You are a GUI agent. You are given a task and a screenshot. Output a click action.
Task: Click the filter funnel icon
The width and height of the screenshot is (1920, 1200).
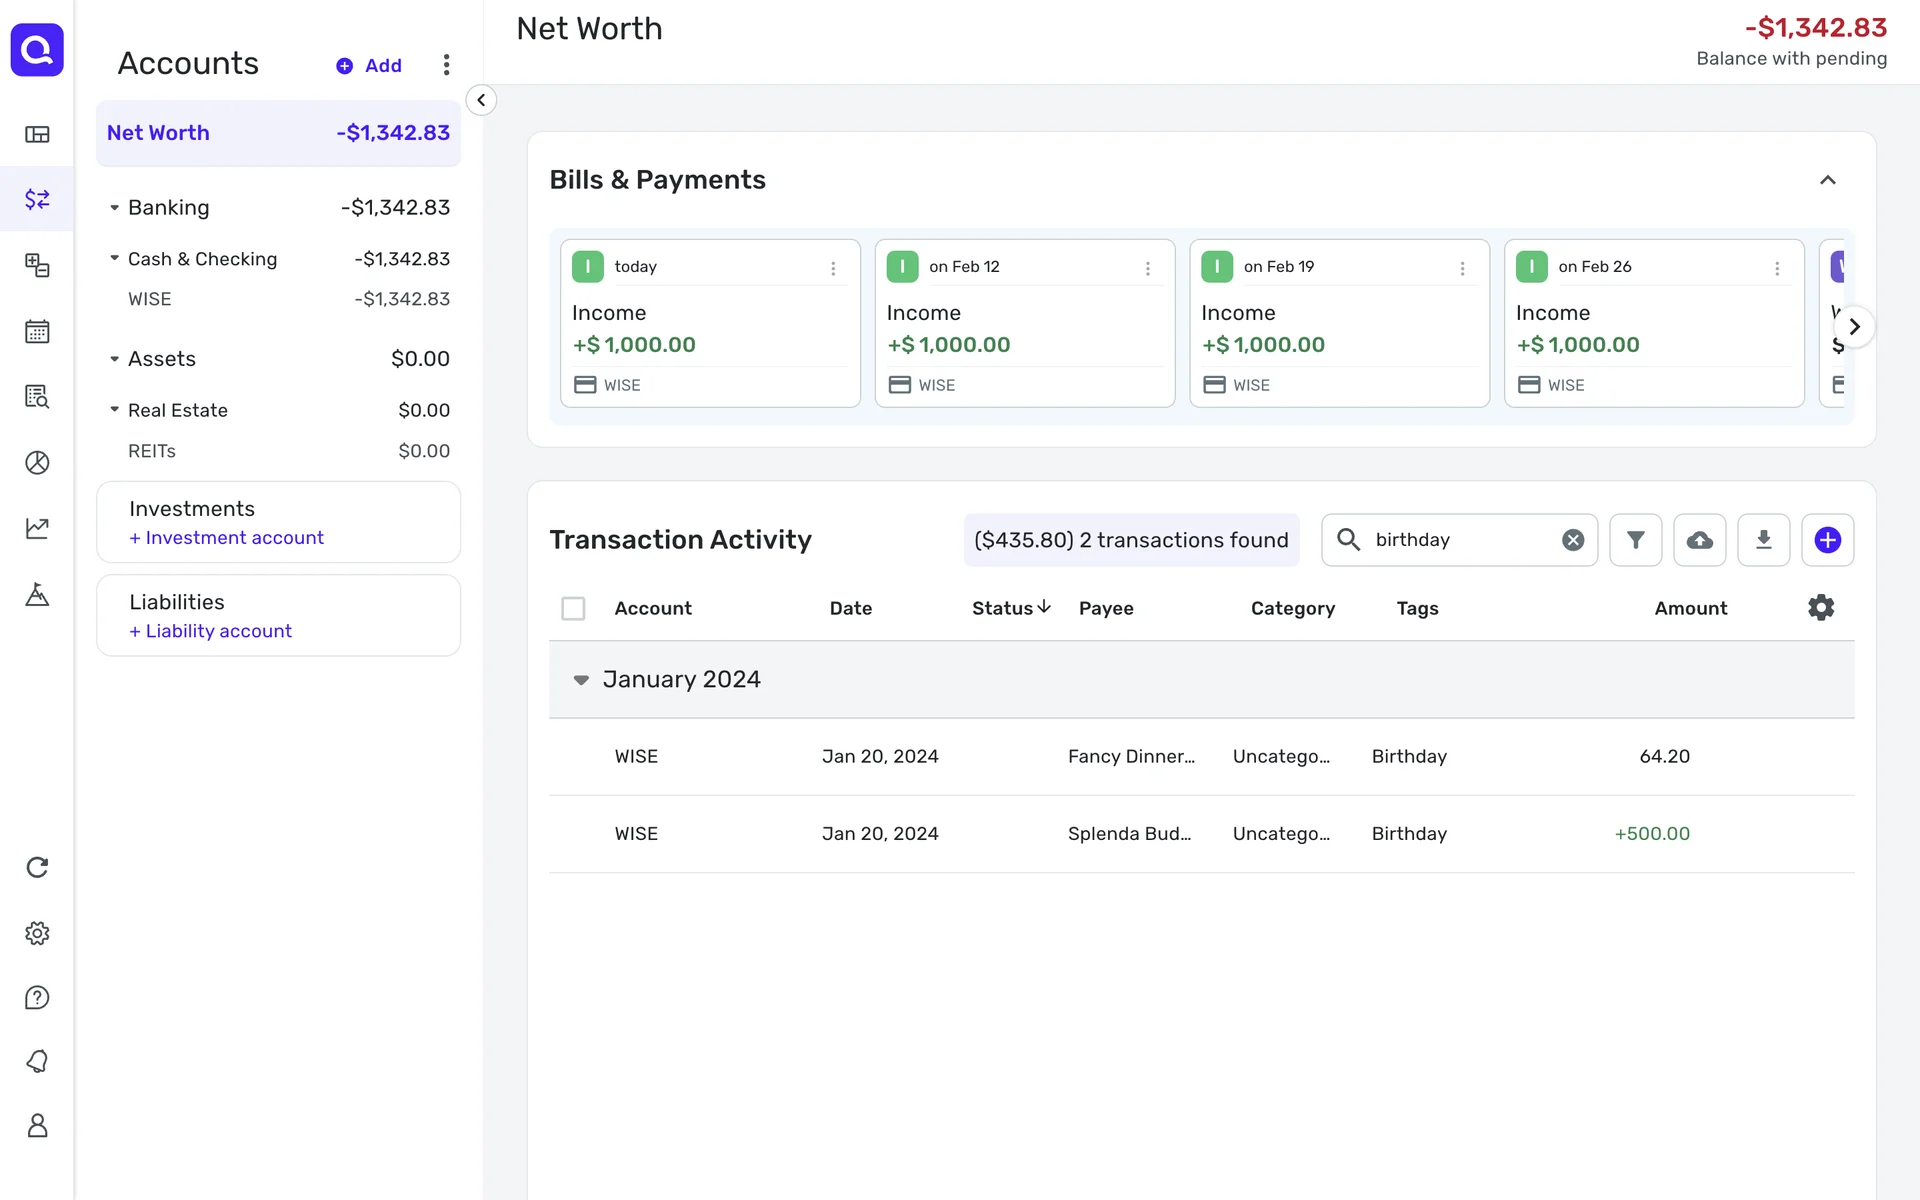coord(1635,540)
